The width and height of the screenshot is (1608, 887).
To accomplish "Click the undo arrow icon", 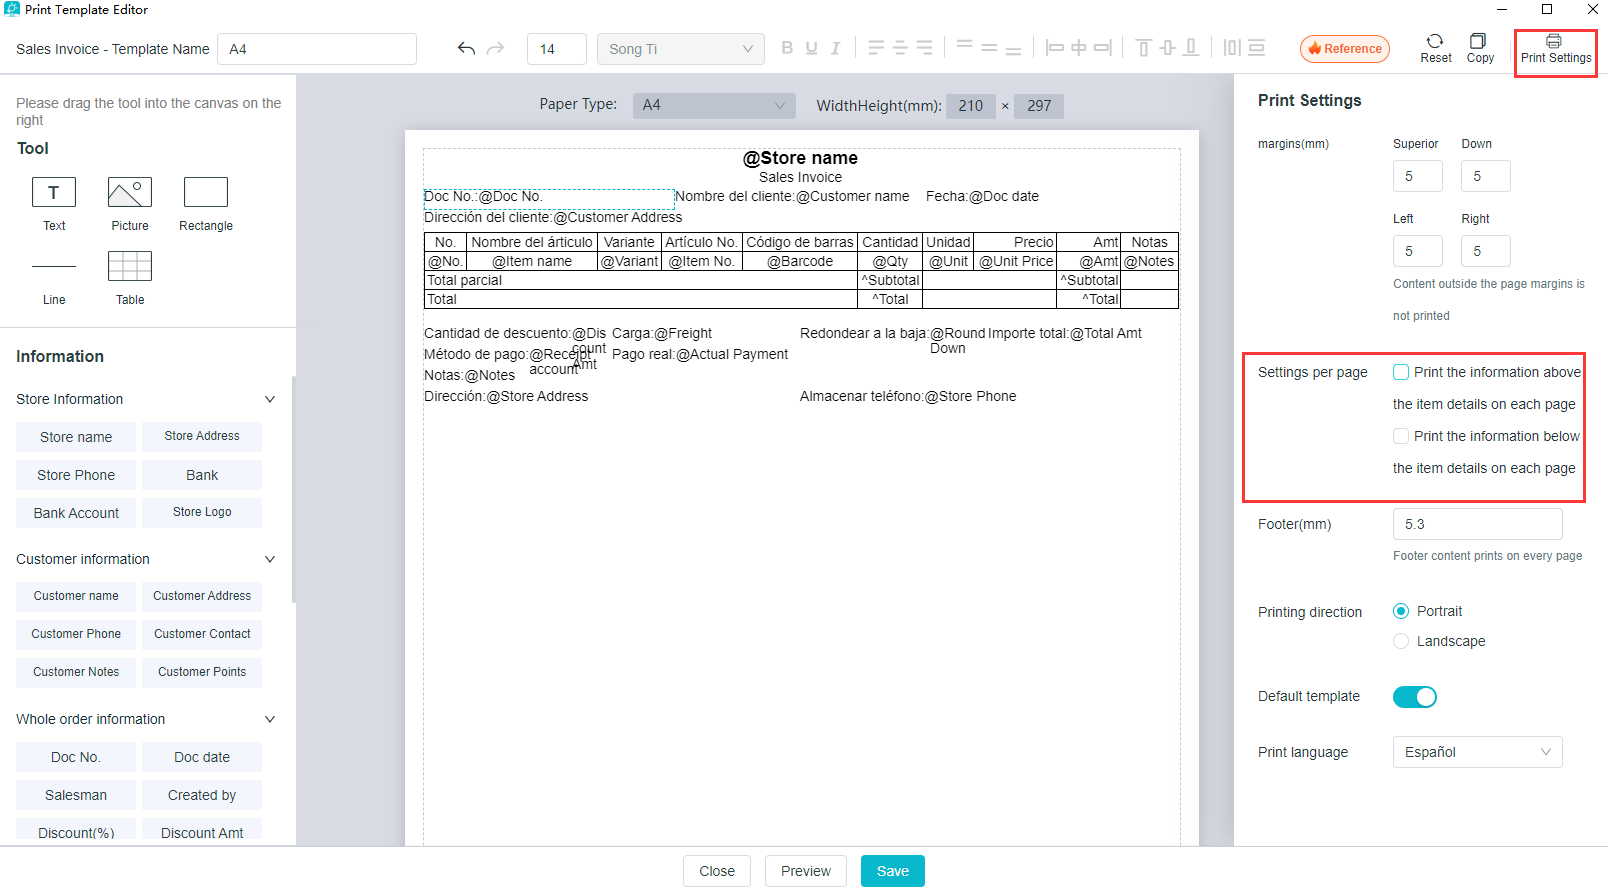I will (x=466, y=48).
